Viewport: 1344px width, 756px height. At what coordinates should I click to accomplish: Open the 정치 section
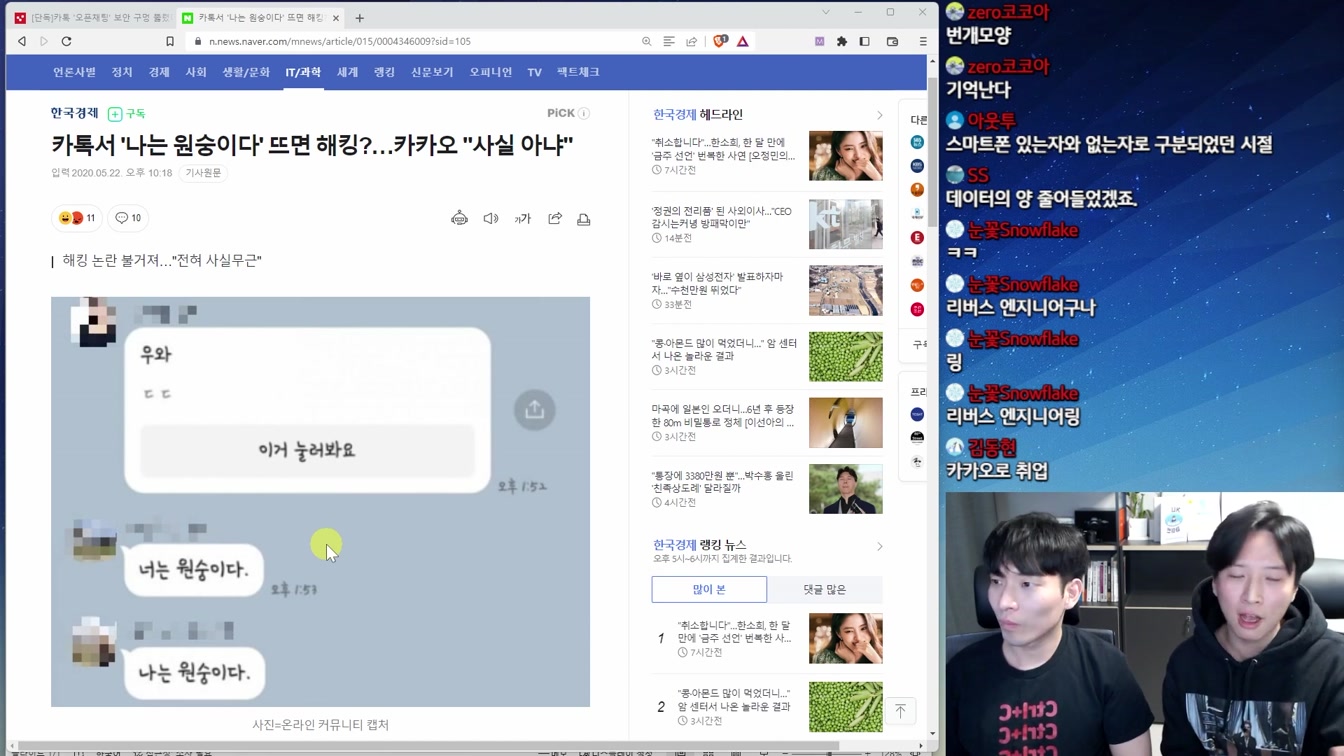[x=122, y=72]
